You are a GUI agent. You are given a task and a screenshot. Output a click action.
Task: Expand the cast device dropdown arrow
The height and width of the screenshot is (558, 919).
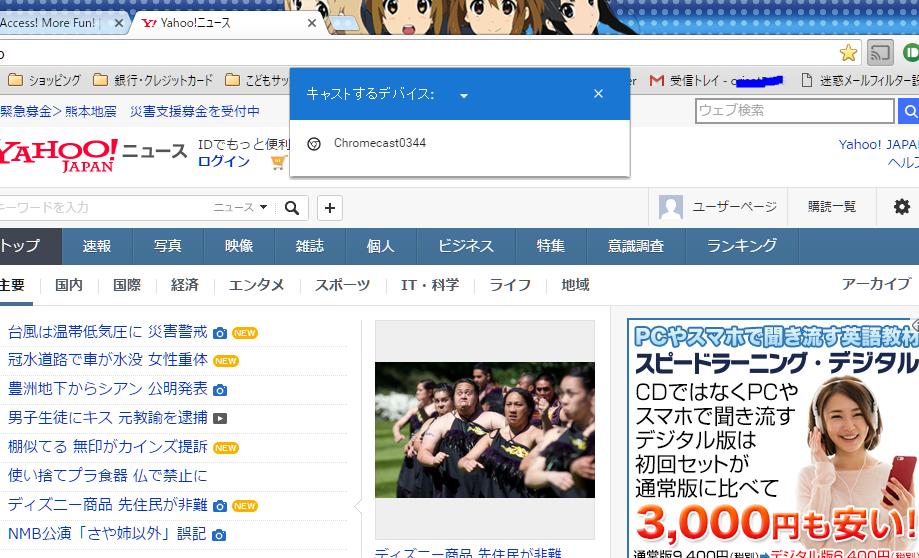[x=464, y=96]
